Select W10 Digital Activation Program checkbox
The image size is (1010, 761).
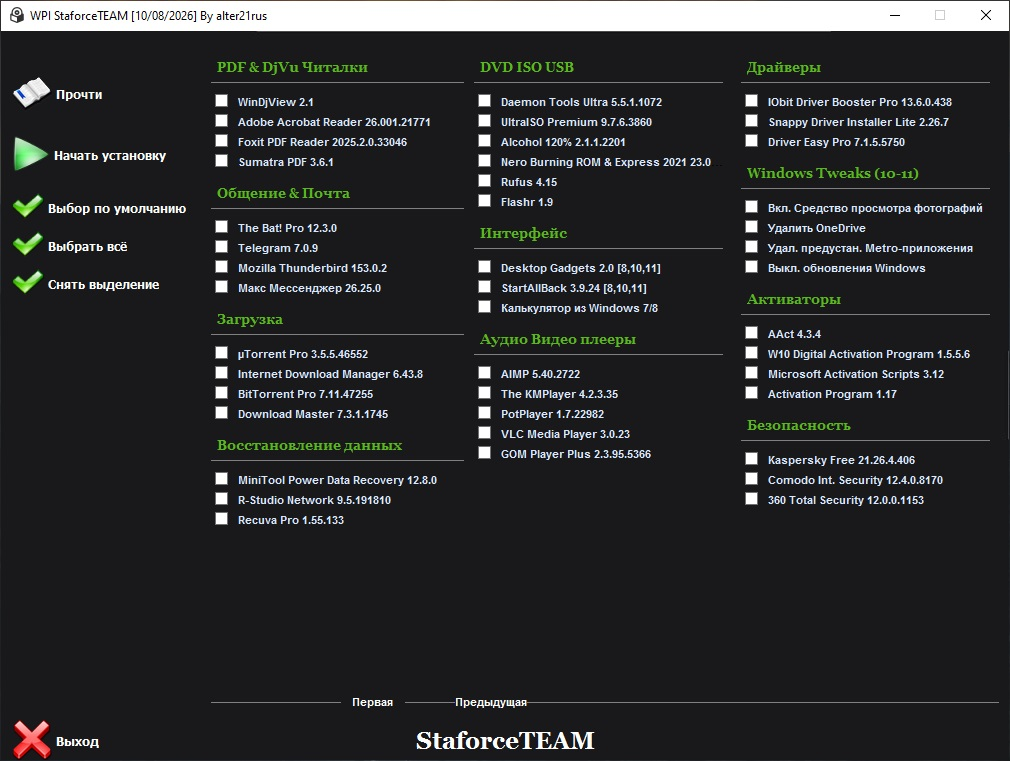(751, 352)
